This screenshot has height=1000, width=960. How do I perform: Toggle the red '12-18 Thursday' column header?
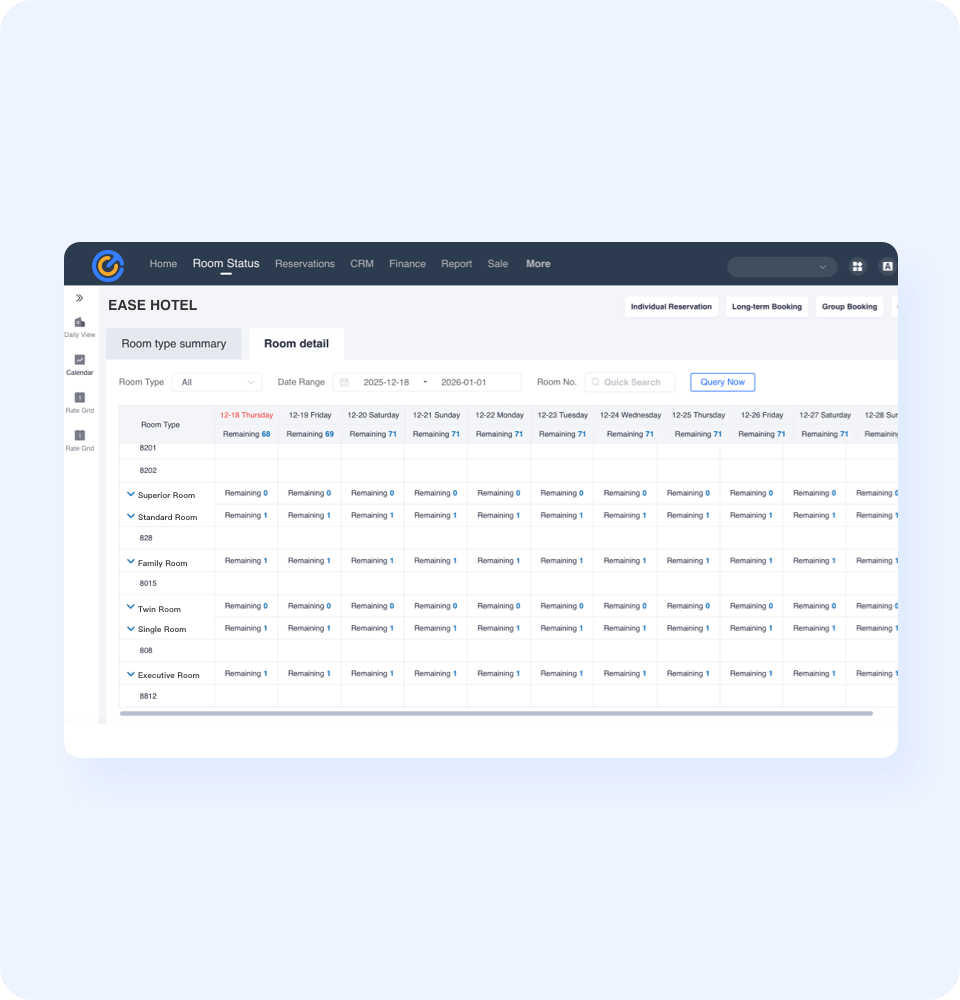245,415
